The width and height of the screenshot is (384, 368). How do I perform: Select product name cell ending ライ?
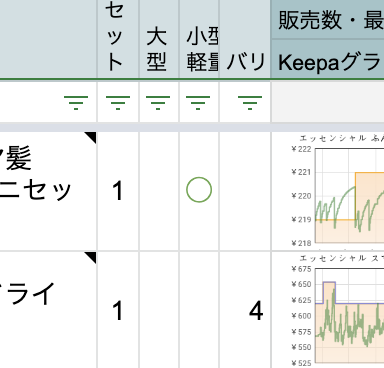click(x=48, y=310)
